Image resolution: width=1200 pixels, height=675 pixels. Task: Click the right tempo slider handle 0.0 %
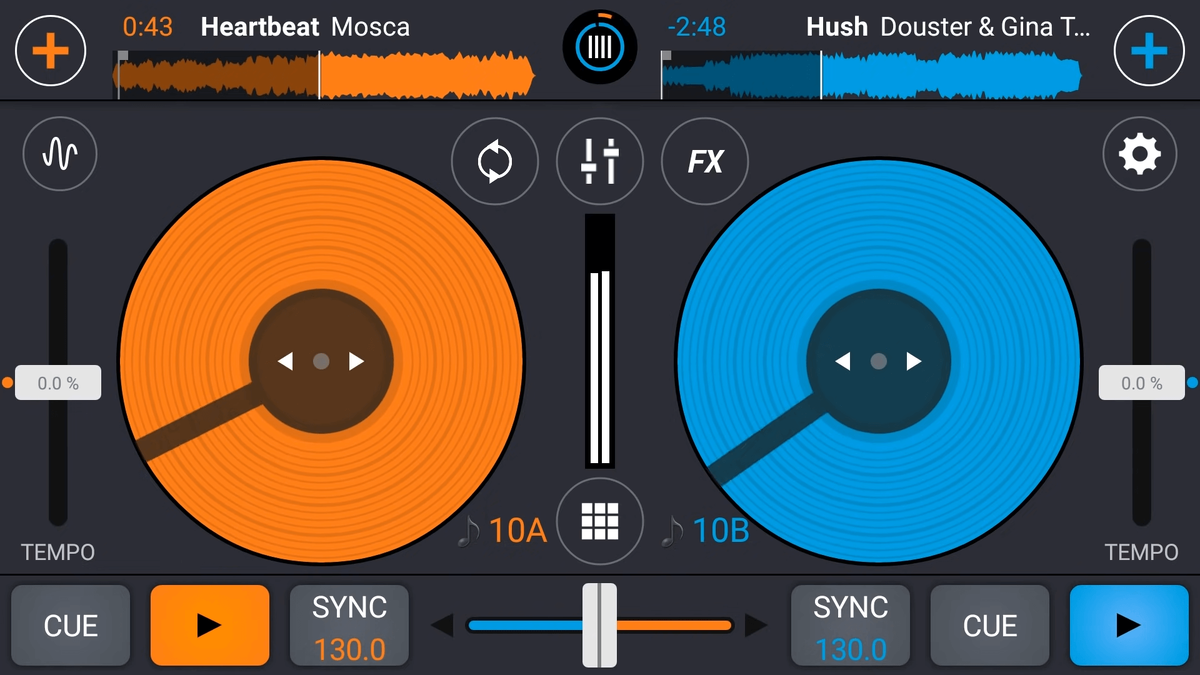[1141, 383]
